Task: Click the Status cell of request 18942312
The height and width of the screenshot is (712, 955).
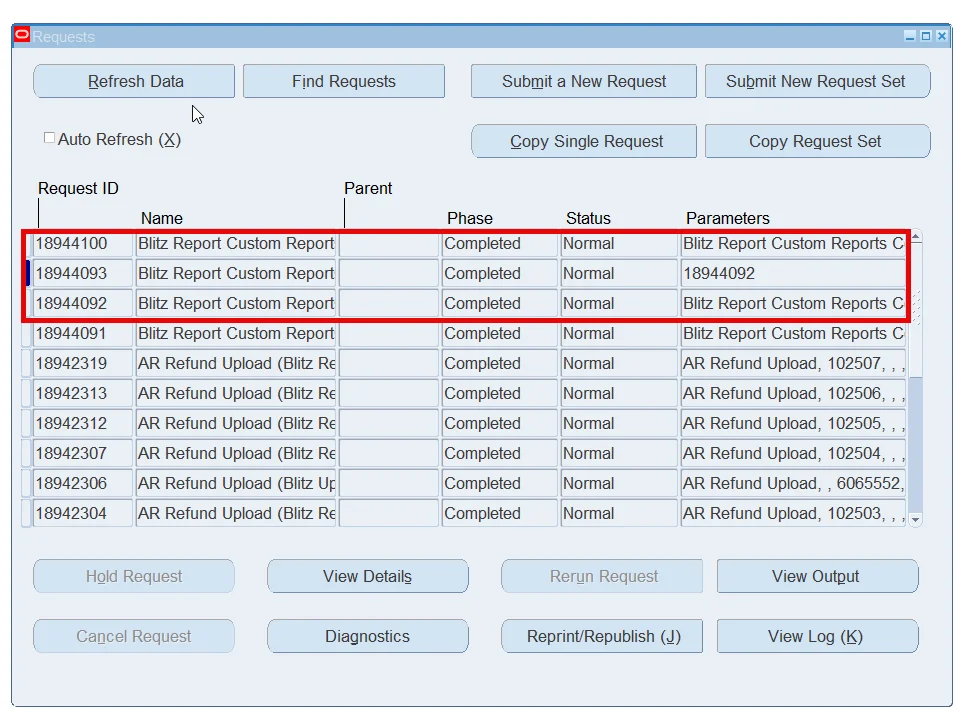Action: click(x=619, y=423)
